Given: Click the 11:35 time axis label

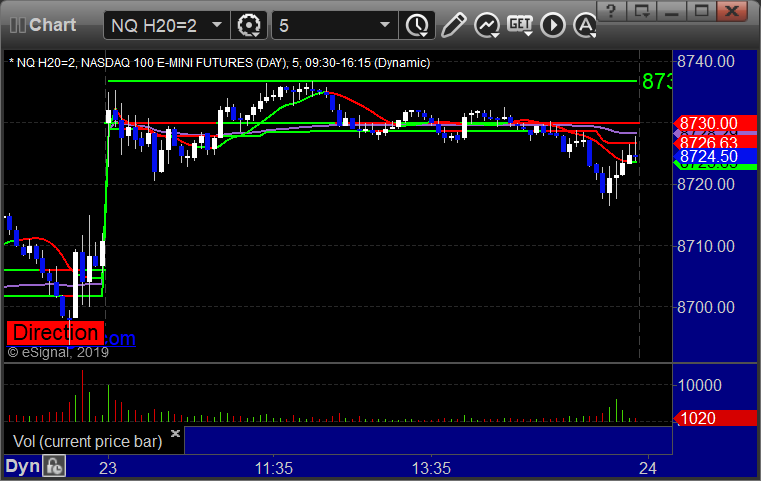Looking at the screenshot, I should pyautogui.click(x=273, y=467).
